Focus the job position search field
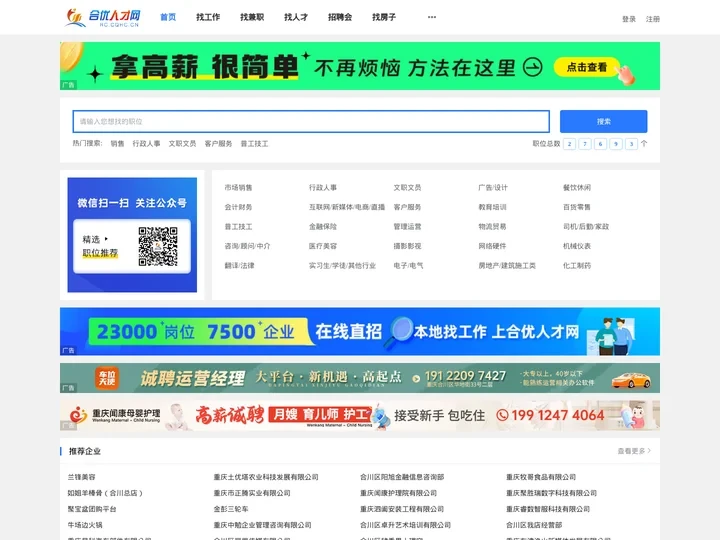The height and width of the screenshot is (540, 720). point(311,121)
